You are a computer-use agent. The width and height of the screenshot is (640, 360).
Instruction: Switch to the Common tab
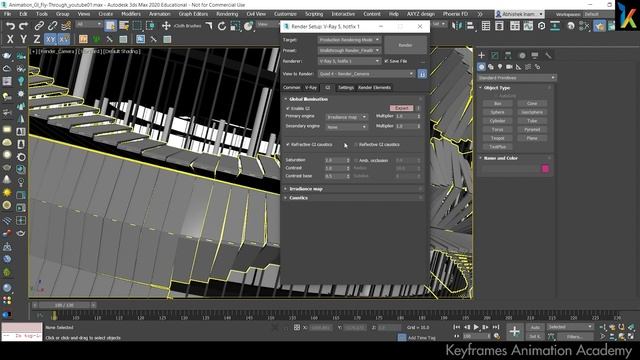(x=292, y=87)
